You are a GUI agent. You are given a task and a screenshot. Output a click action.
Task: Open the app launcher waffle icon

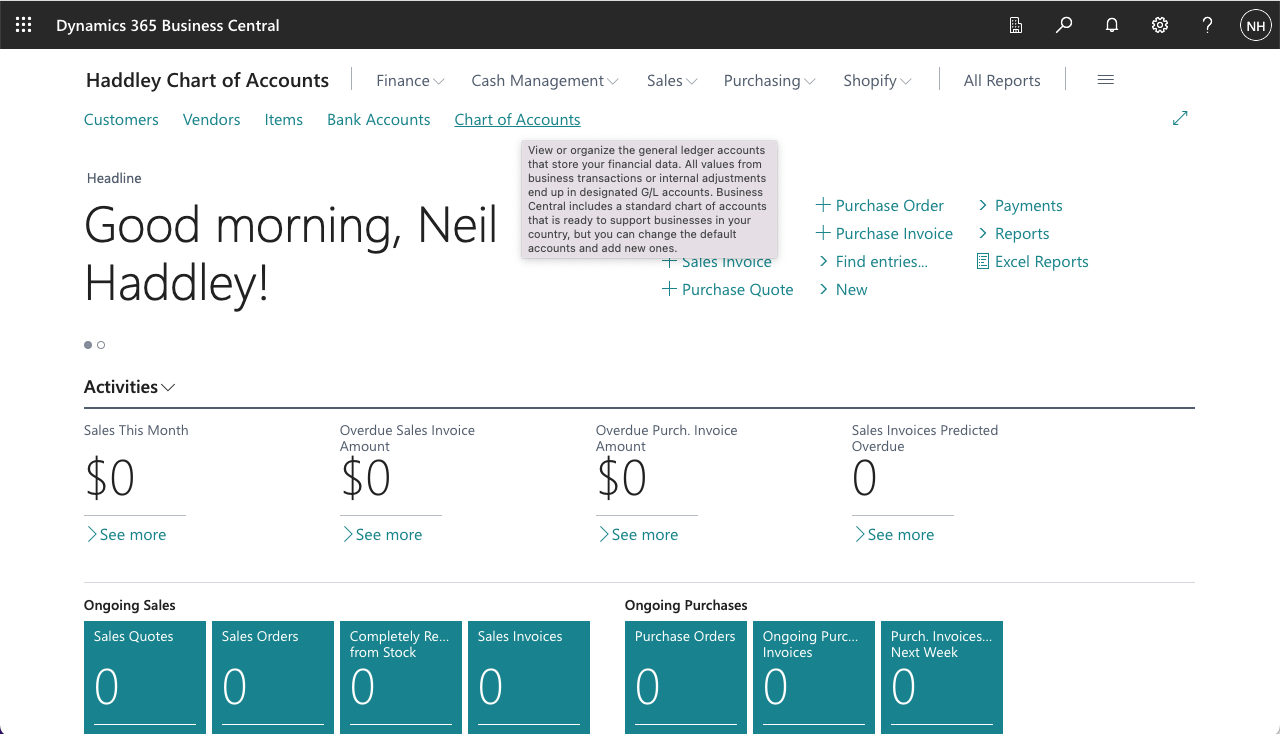[x=24, y=25]
